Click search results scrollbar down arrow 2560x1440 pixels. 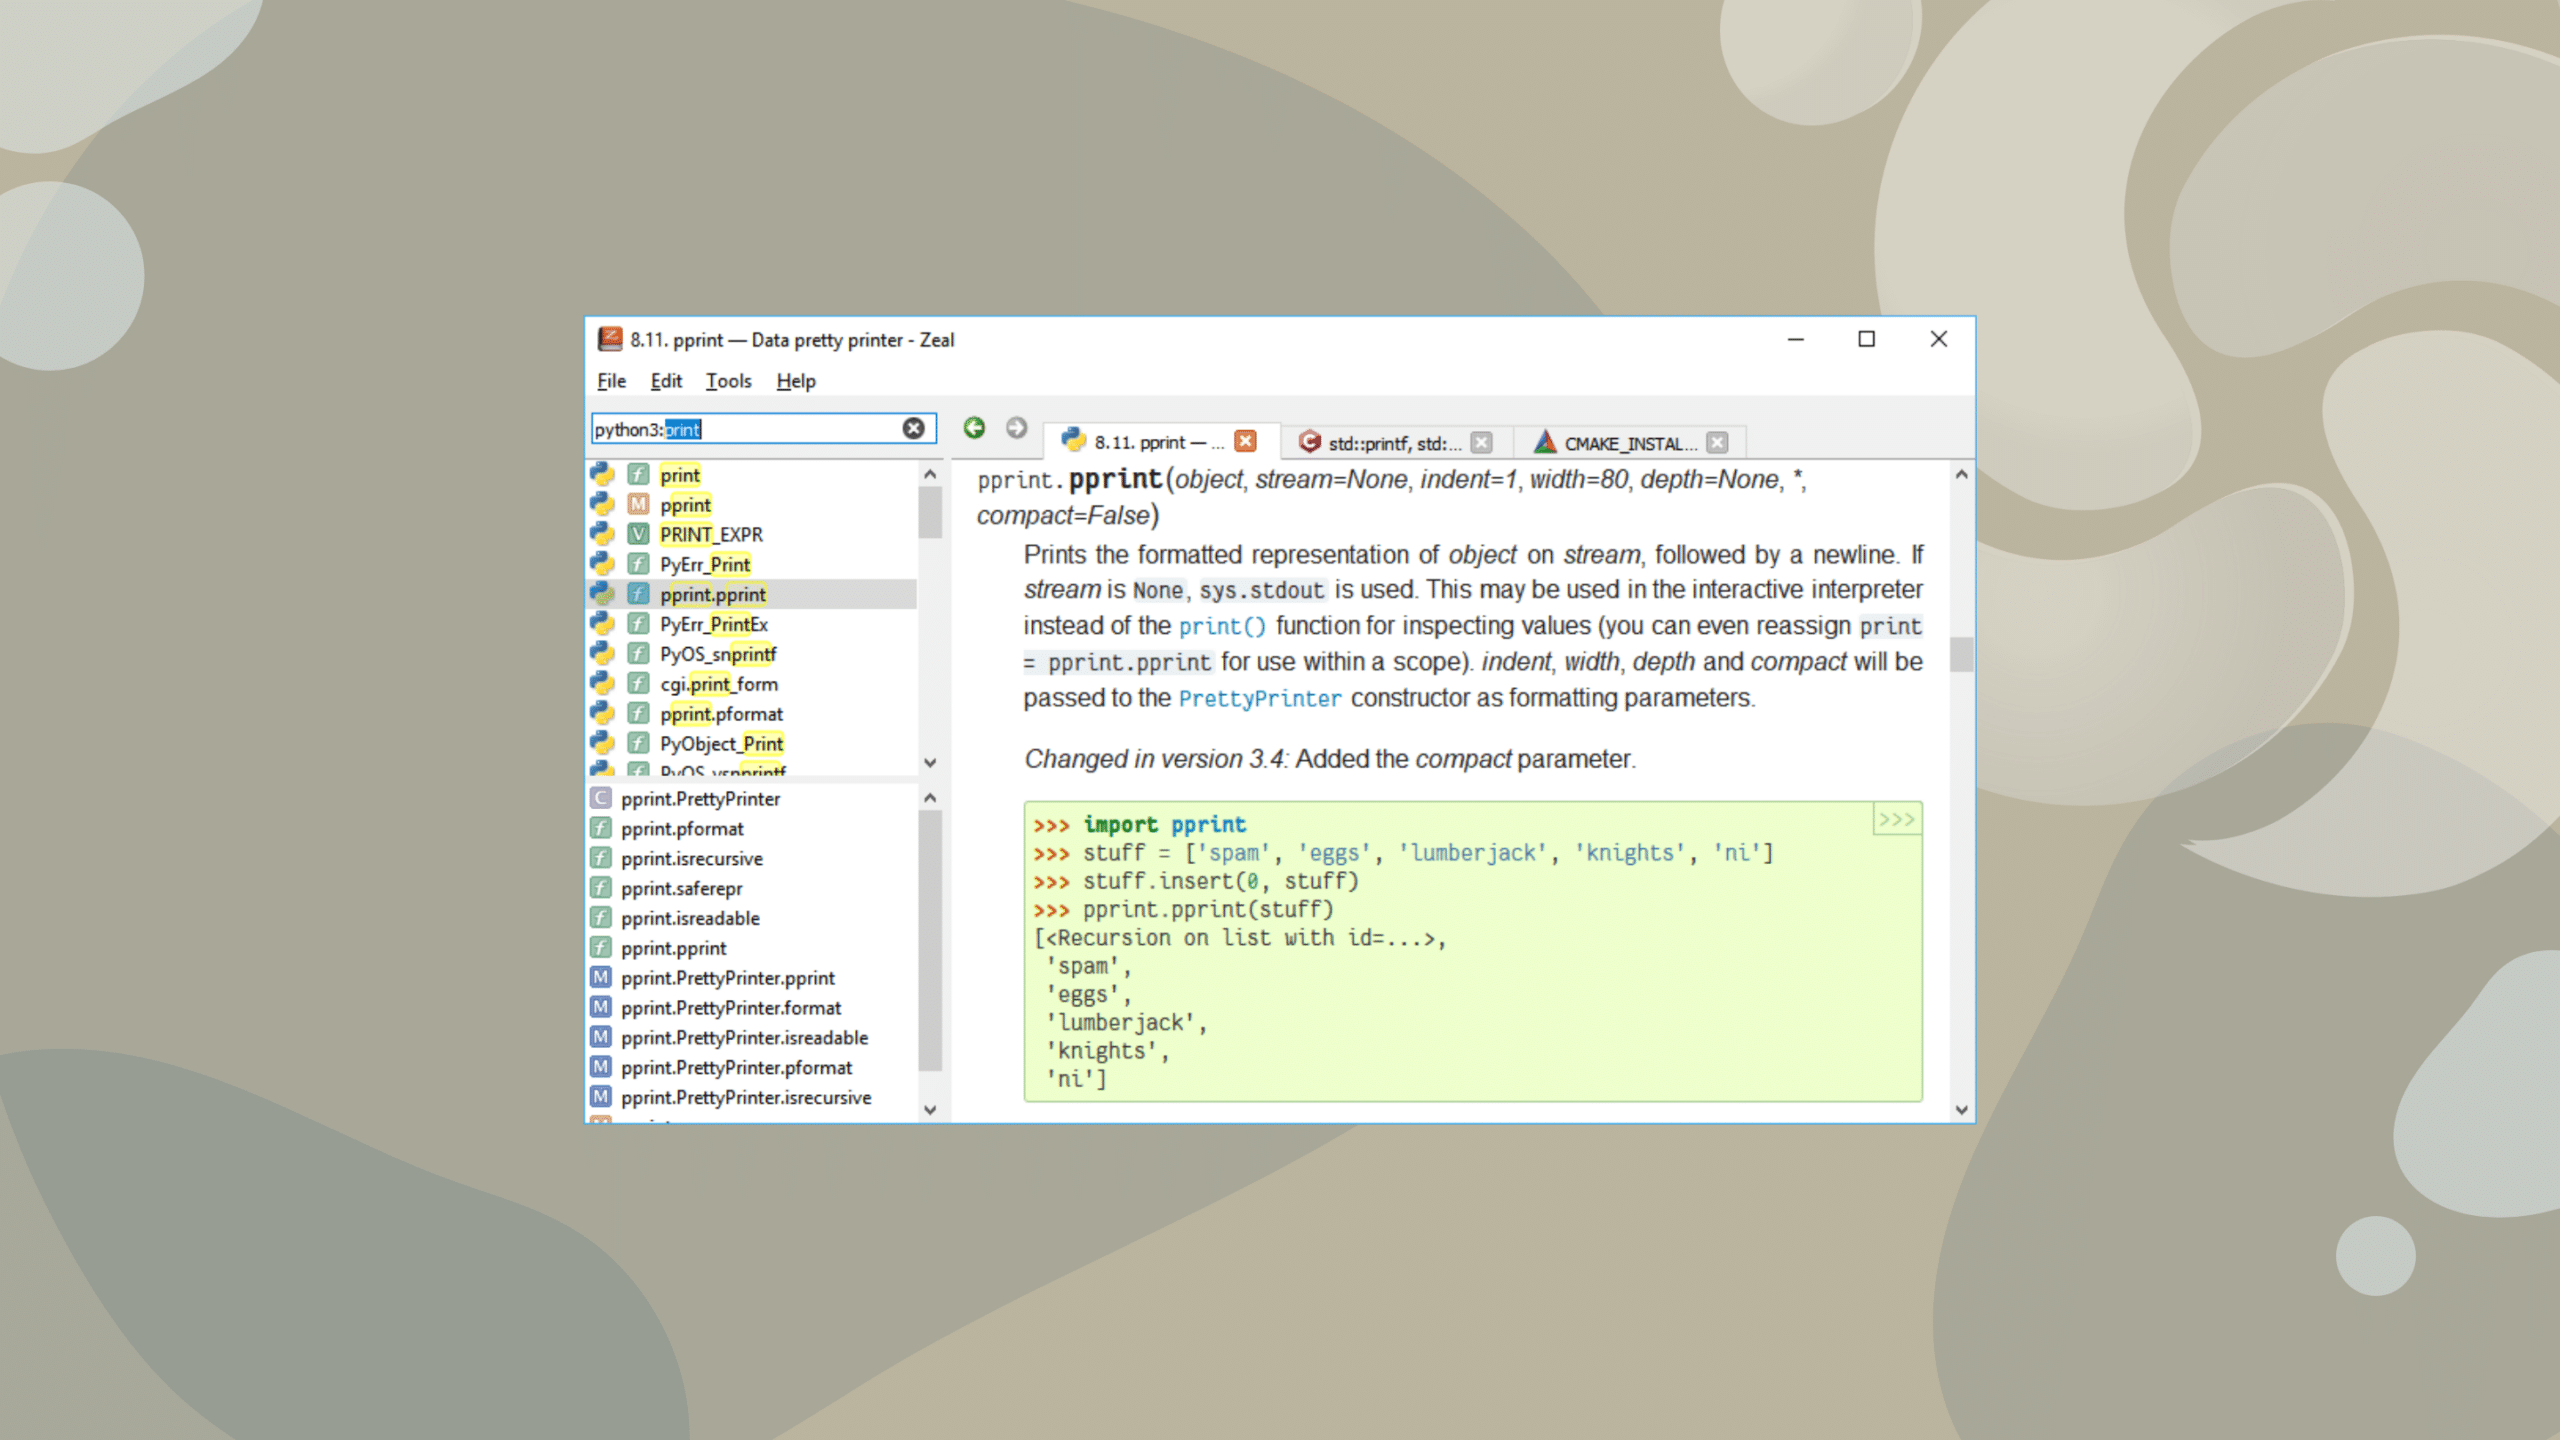(x=930, y=763)
